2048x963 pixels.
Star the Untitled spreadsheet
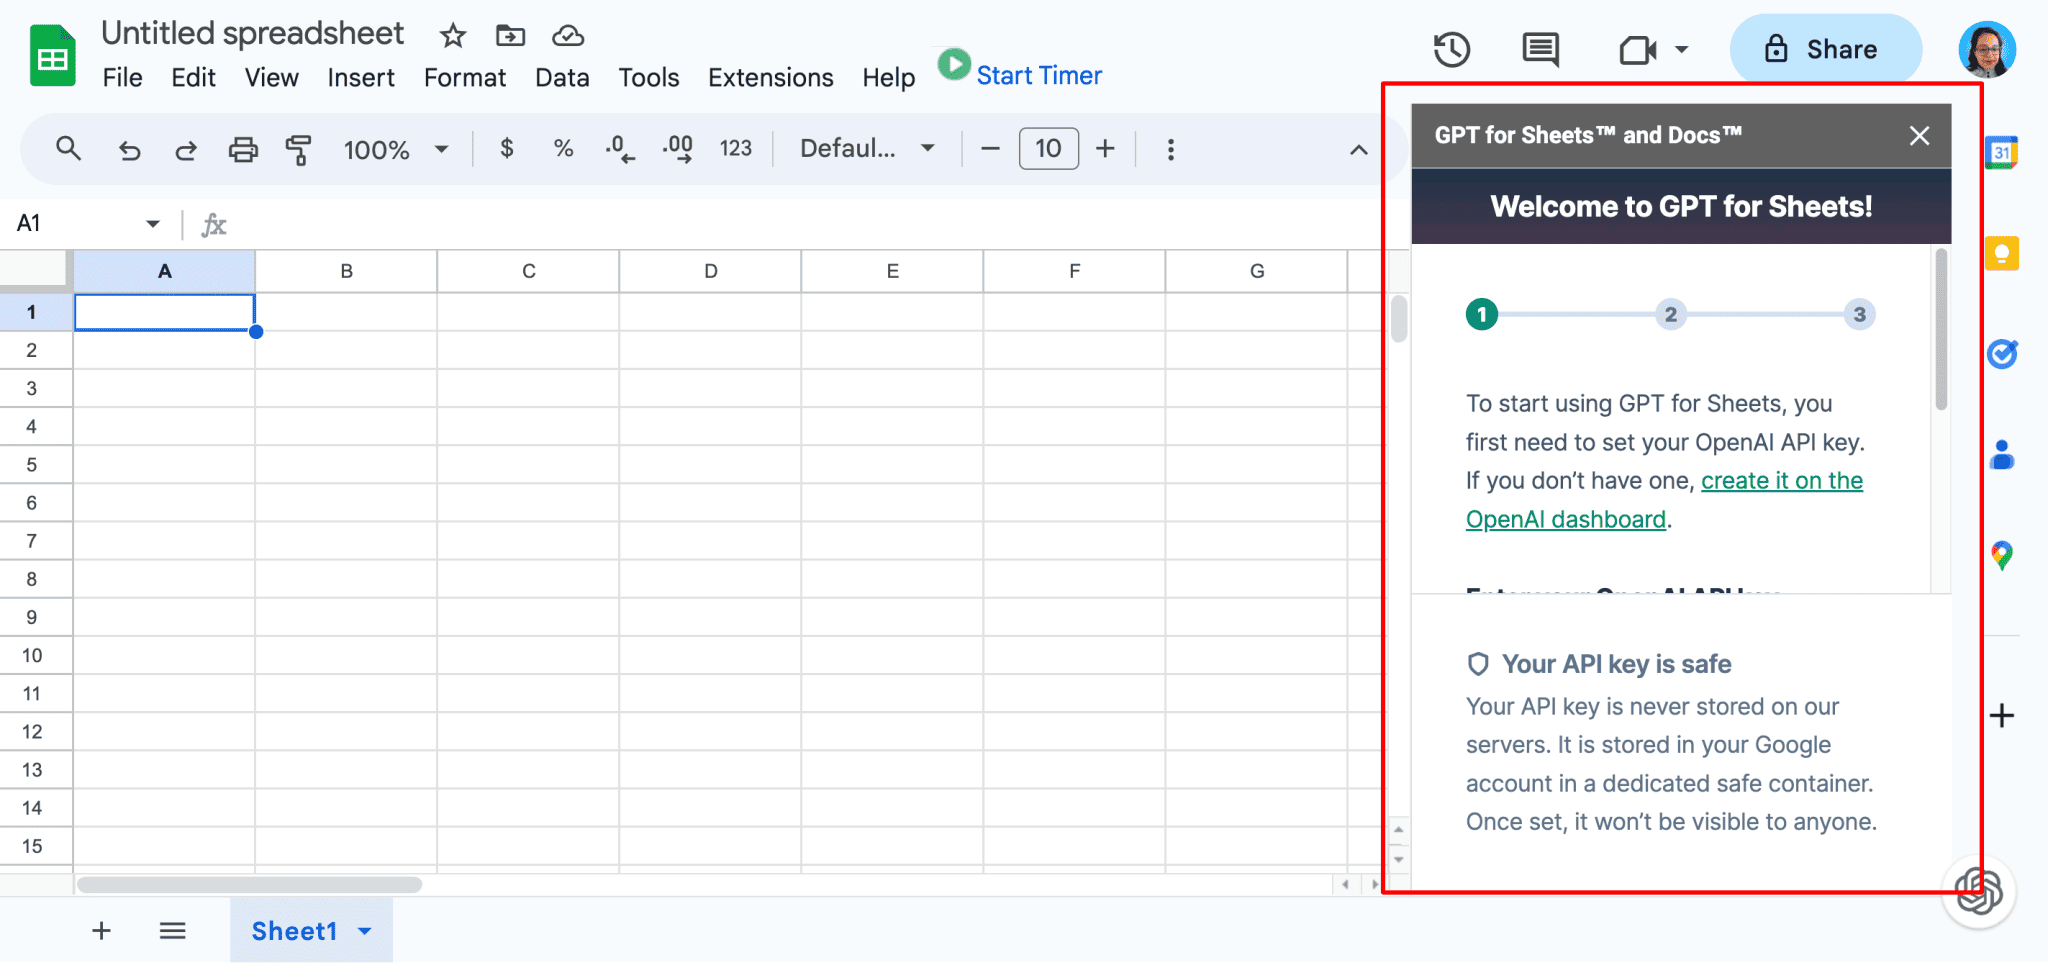point(453,37)
